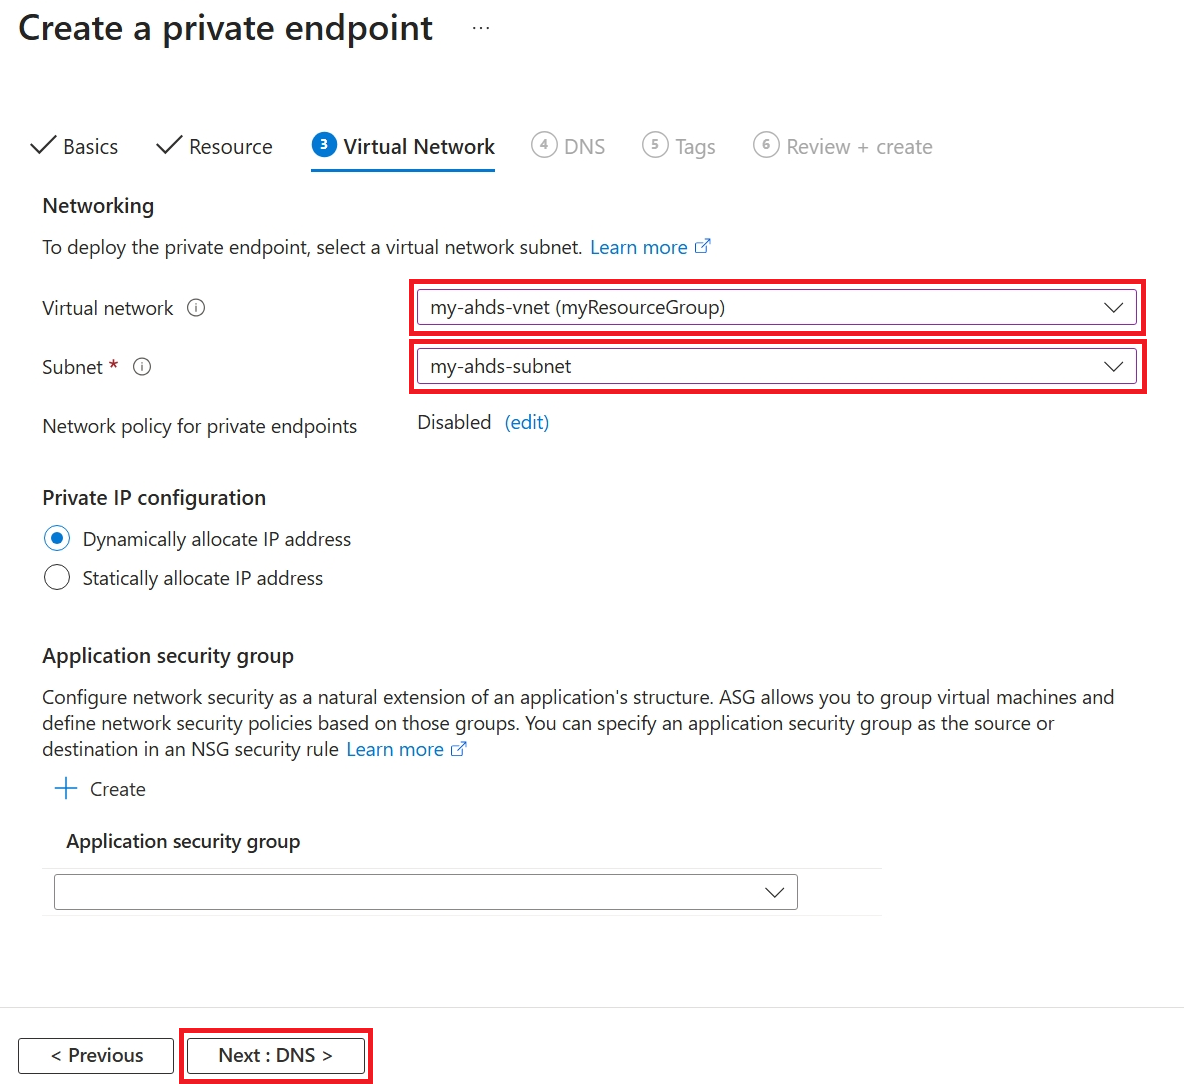
Task: Click the Subnet info icon
Action: [x=142, y=367]
